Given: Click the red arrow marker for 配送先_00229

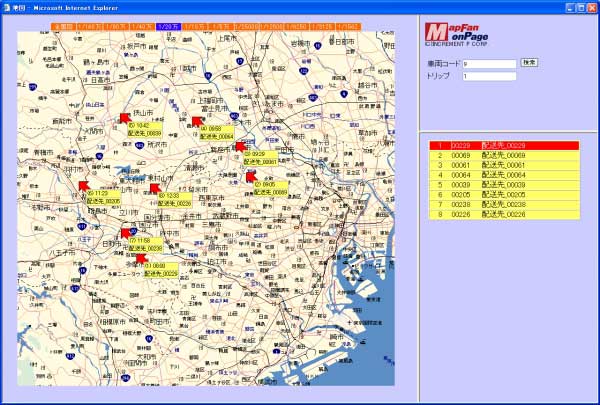Looking at the screenshot, I should point(142,259).
